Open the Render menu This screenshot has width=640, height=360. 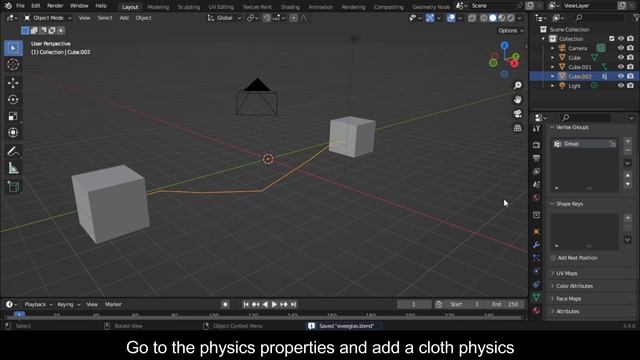click(55, 6)
